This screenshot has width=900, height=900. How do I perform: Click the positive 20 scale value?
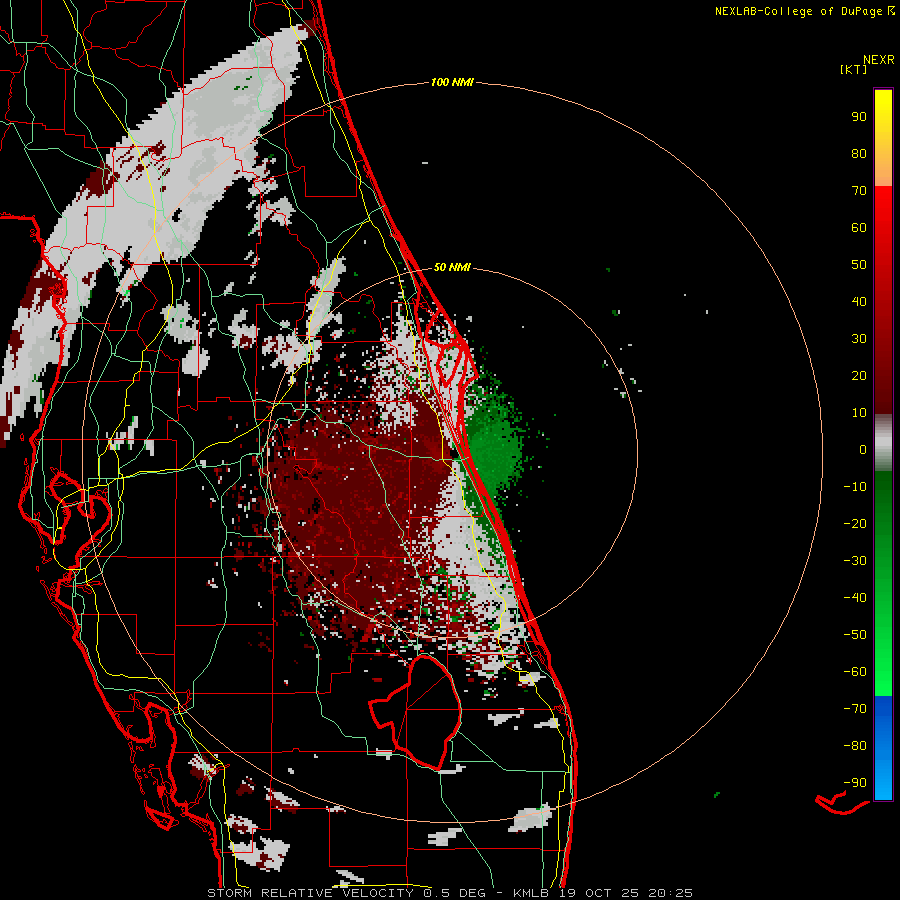point(859,376)
